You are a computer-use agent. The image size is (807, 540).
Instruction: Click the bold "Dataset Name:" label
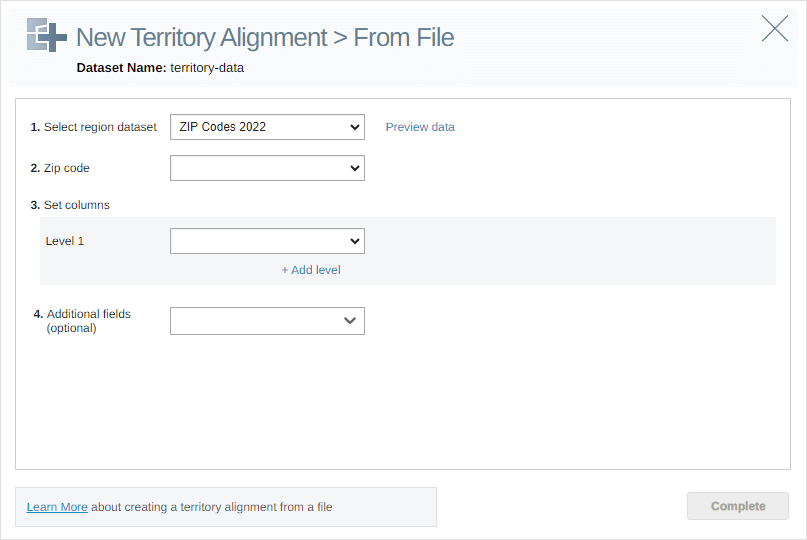[121, 68]
